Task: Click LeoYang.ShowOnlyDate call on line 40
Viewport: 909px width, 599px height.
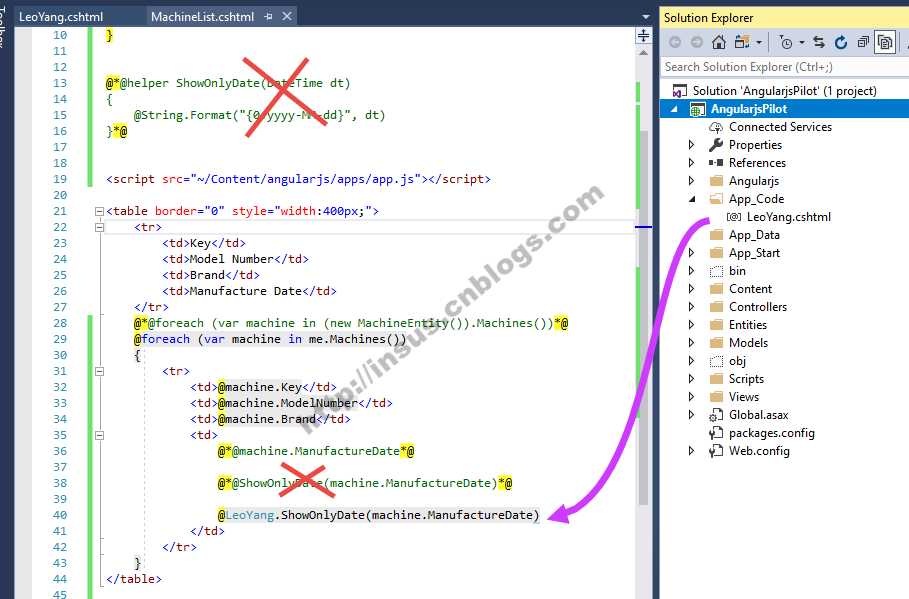Action: 379,515
